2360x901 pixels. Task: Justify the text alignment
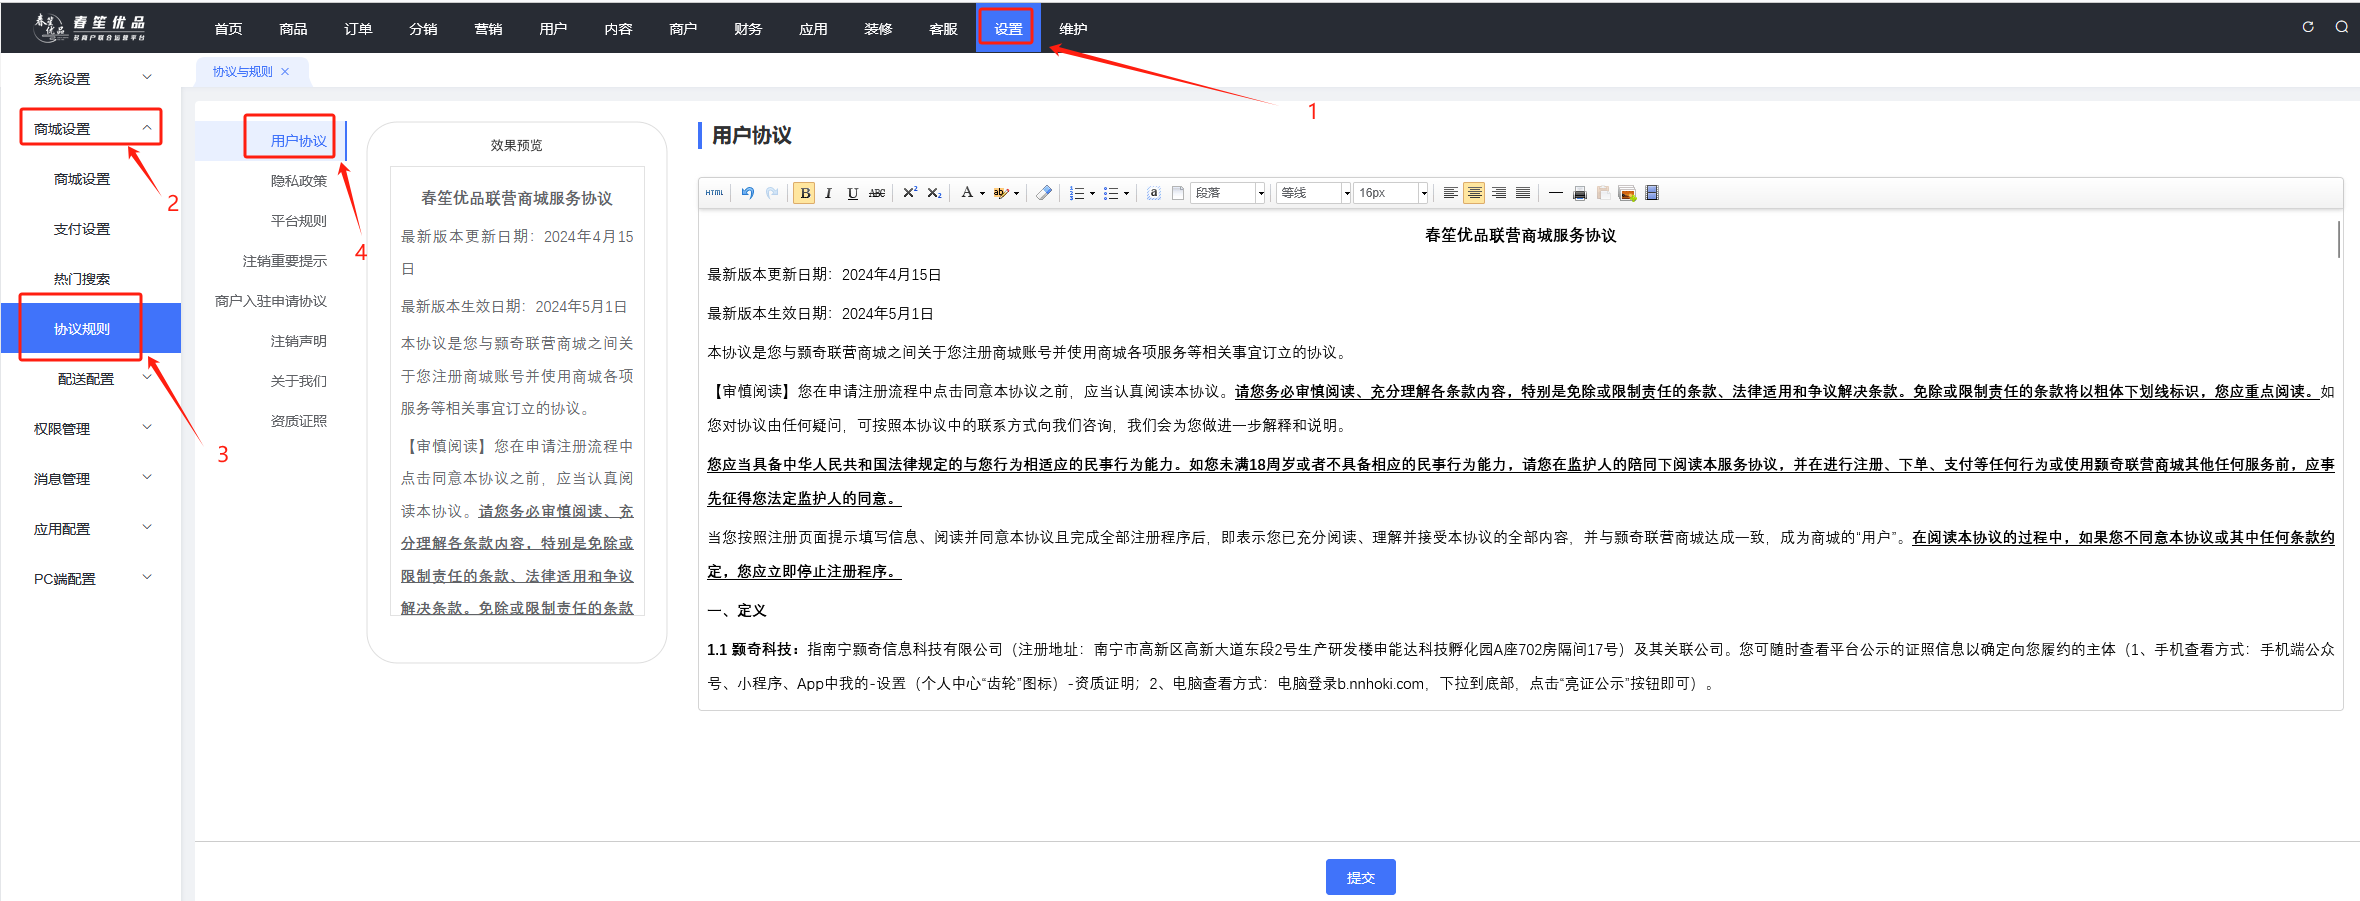point(1522,193)
